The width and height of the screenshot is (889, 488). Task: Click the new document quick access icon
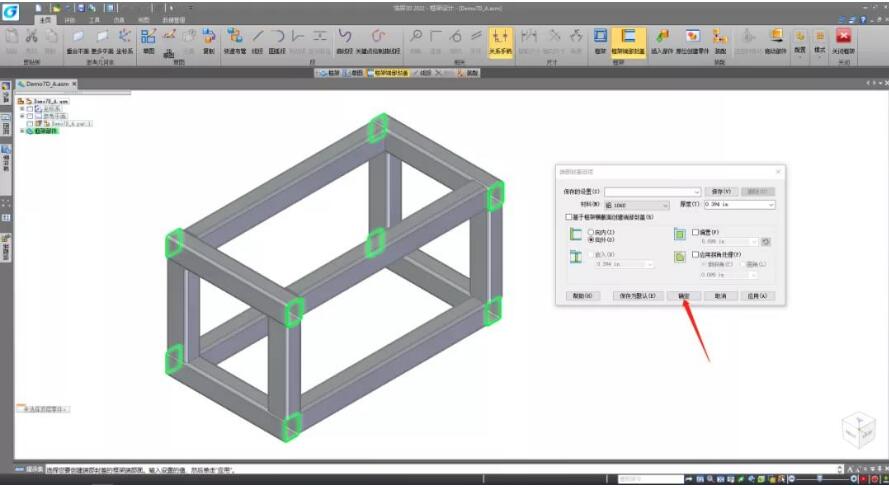pyautogui.click(x=39, y=8)
